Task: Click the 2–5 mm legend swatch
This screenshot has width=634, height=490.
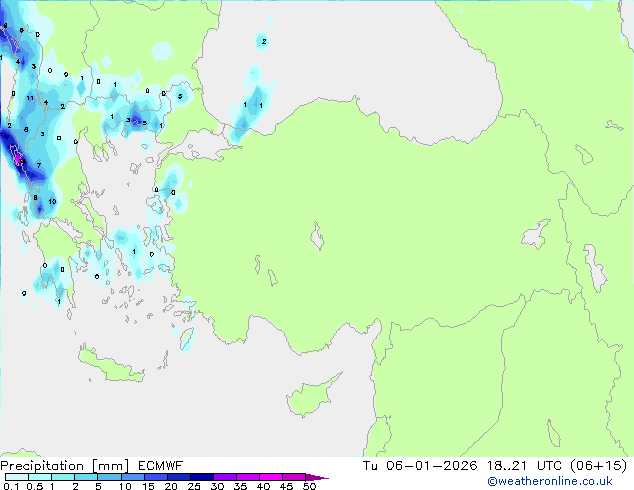Action: (86, 477)
